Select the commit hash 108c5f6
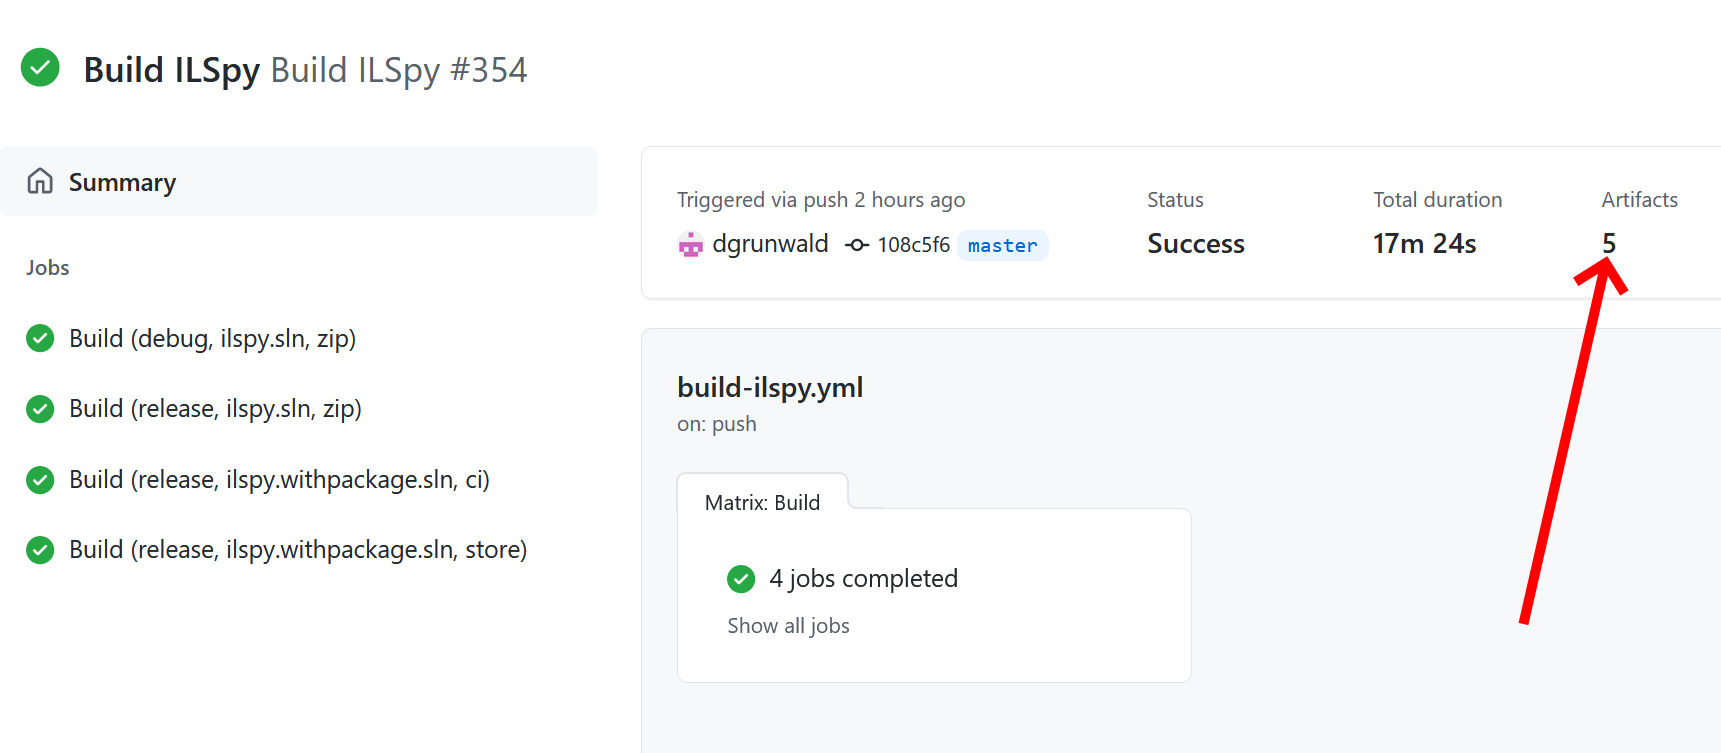This screenshot has width=1721, height=753. tap(912, 244)
